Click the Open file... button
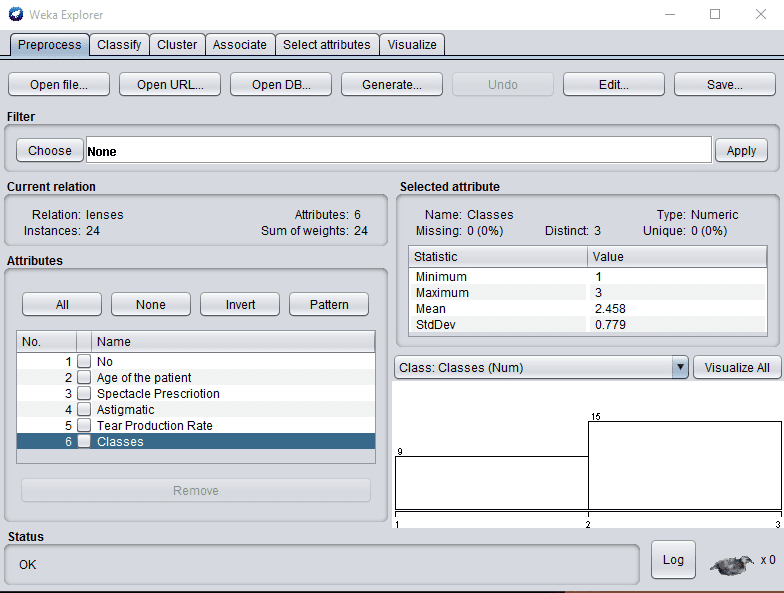 pyautogui.click(x=59, y=84)
